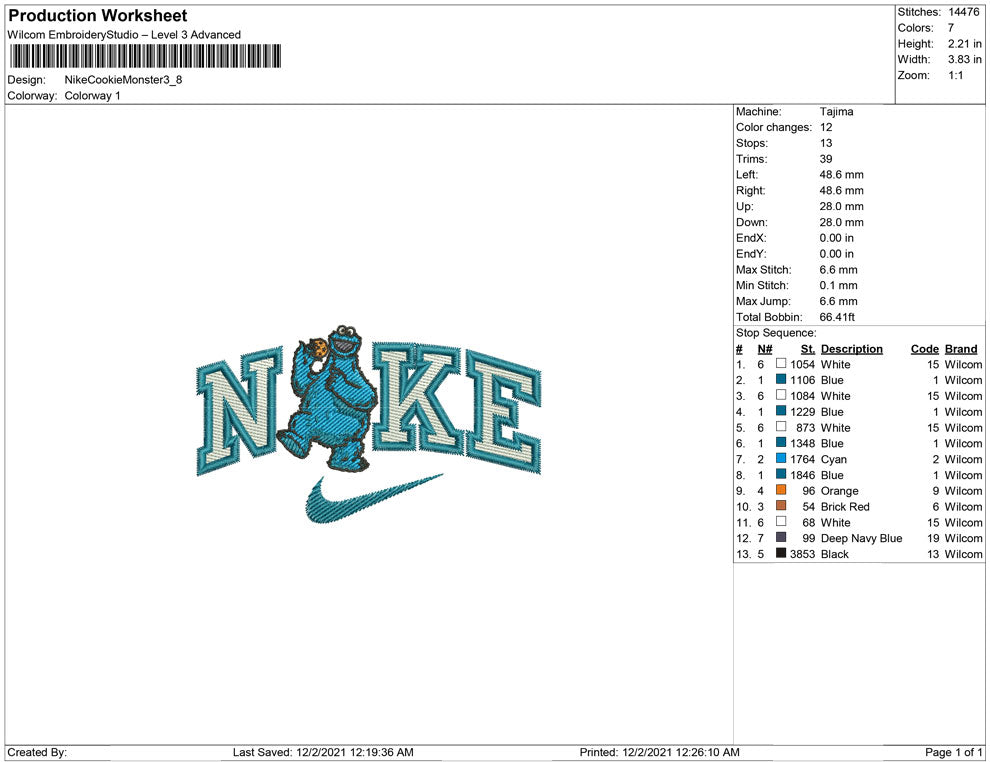
Task: Click the Deep Navy Blue swatch
Action: pyautogui.click(x=781, y=537)
